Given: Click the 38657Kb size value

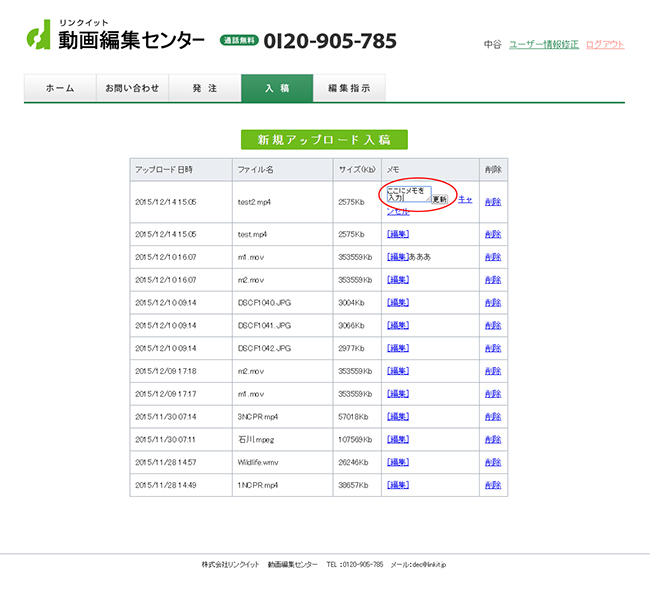Looking at the screenshot, I should tap(353, 485).
